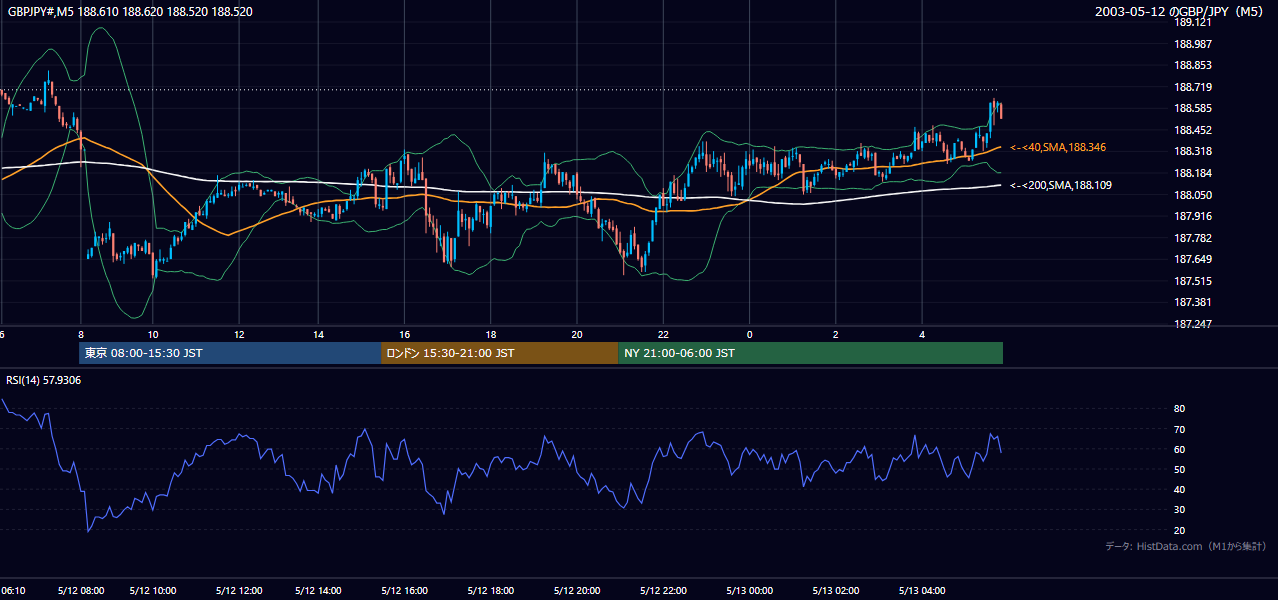
Task: Click RSI scale level 70
Action: (x=1179, y=429)
